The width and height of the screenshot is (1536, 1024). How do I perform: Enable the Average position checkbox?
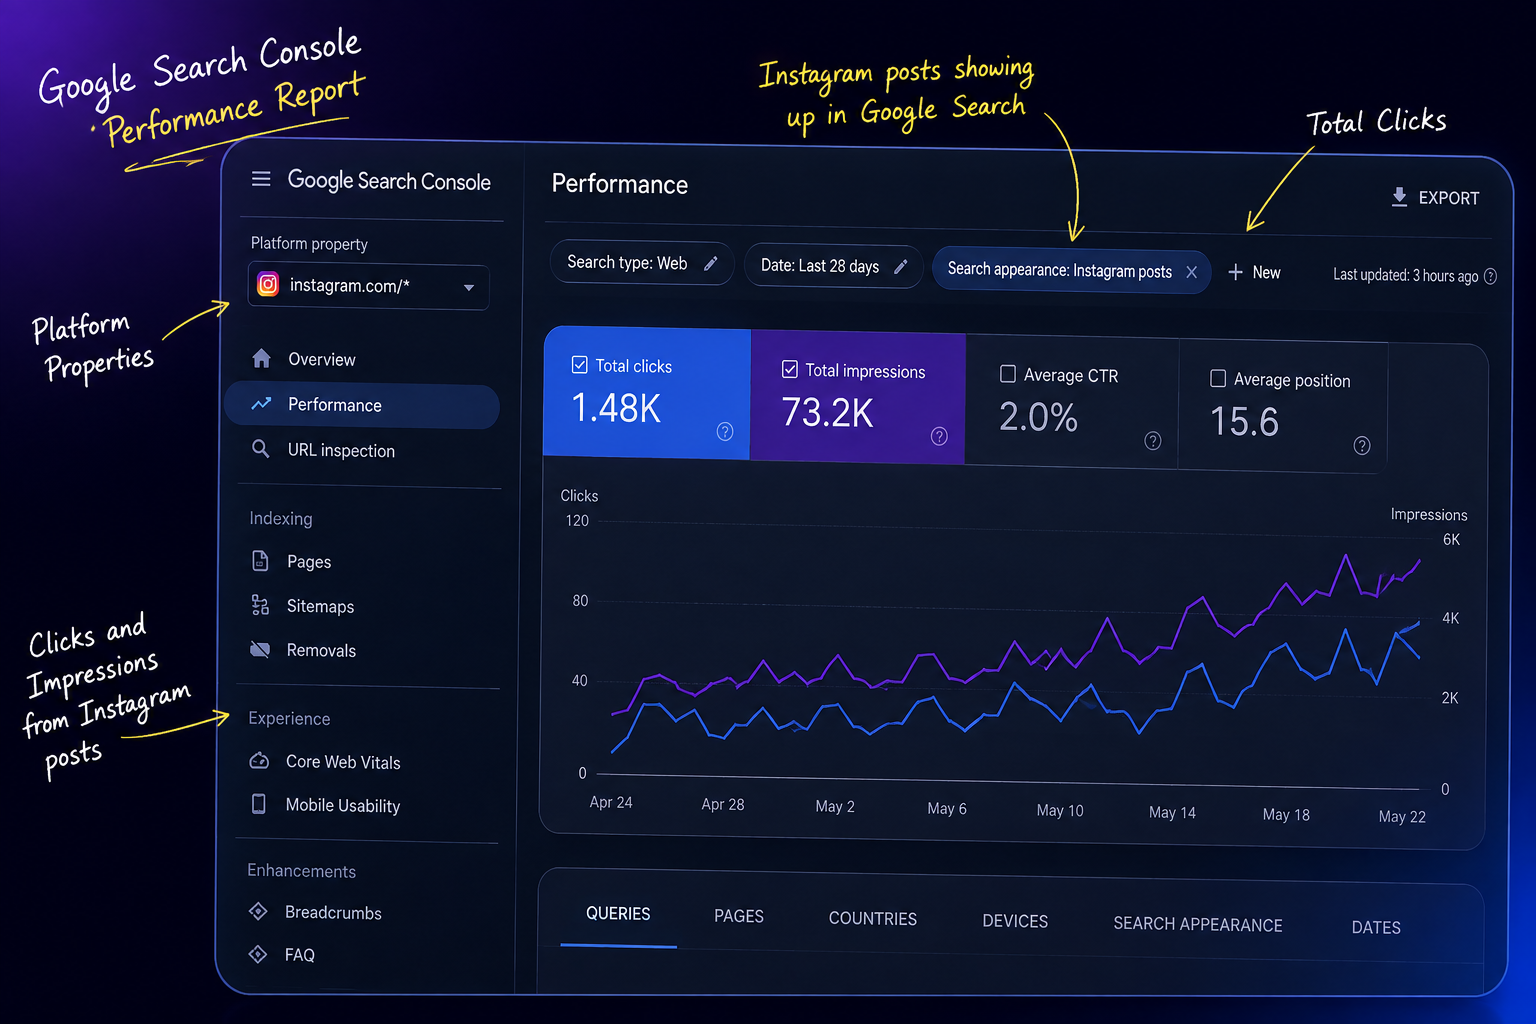point(1218,379)
